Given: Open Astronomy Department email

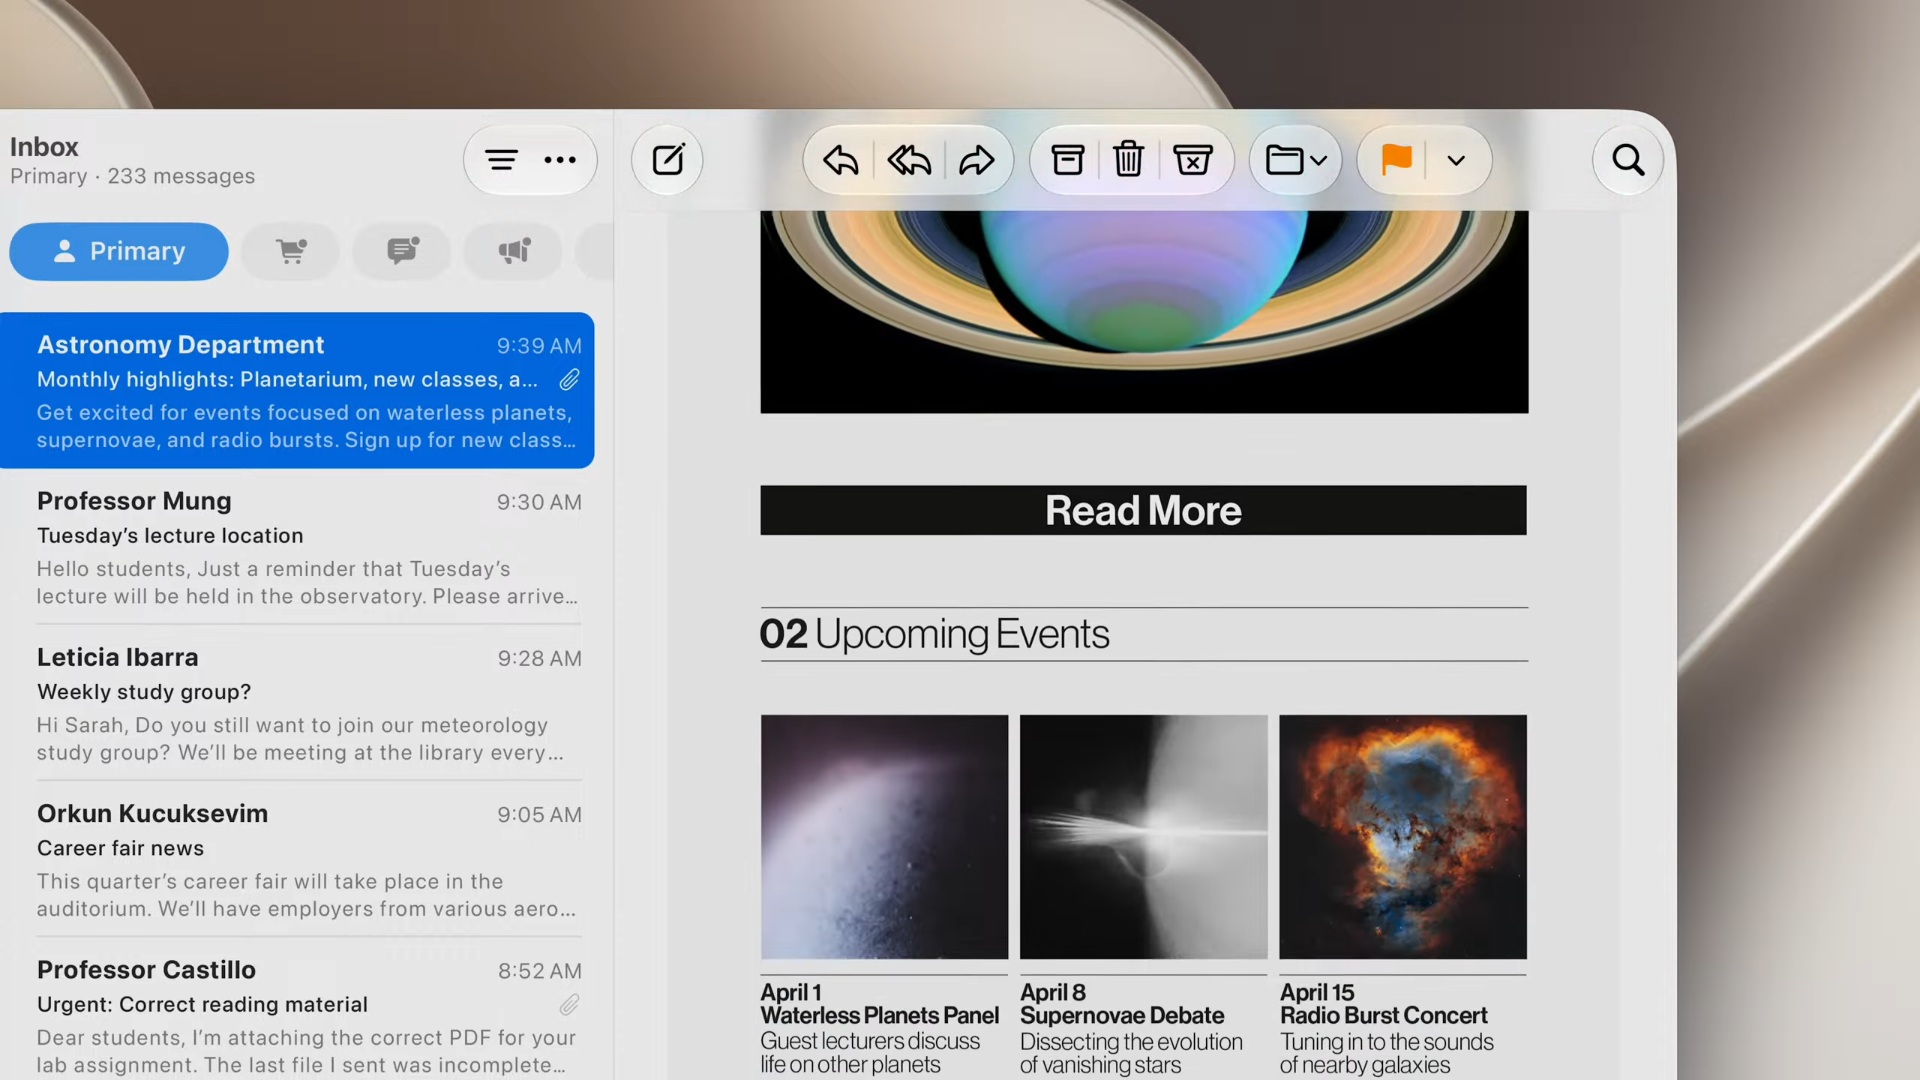Looking at the screenshot, I should point(297,391).
